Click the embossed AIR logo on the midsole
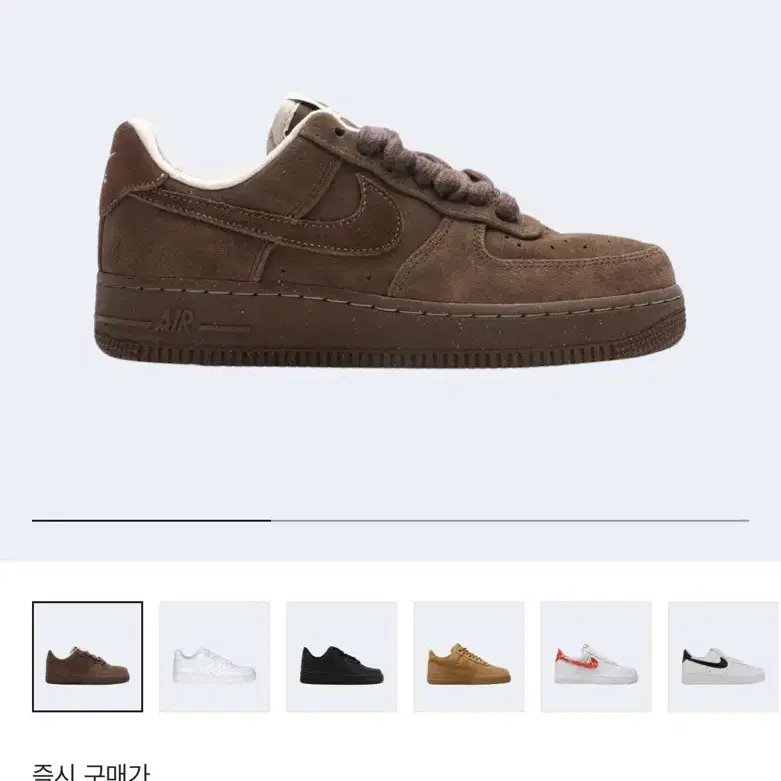 pyautogui.click(x=174, y=321)
